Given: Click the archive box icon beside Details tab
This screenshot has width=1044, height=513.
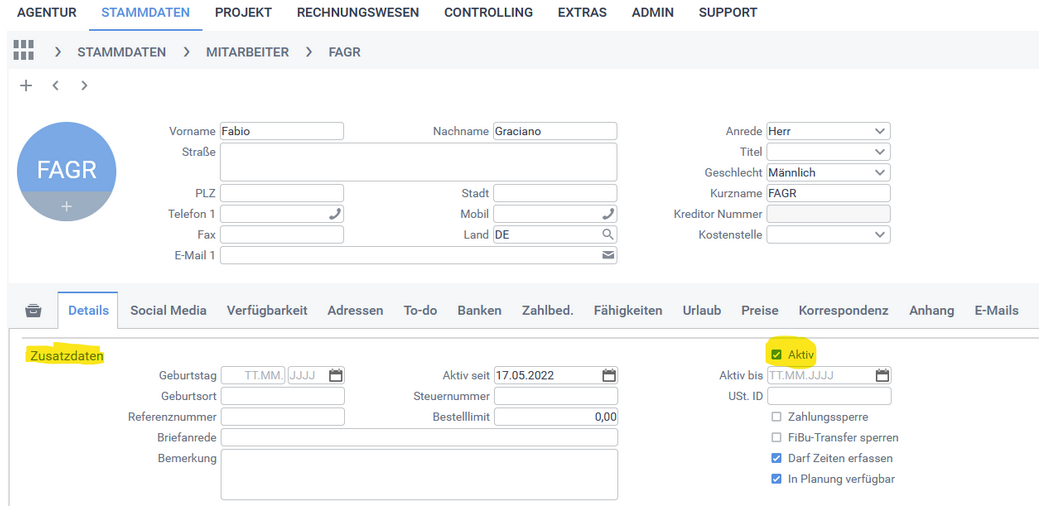Looking at the screenshot, I should [33, 311].
